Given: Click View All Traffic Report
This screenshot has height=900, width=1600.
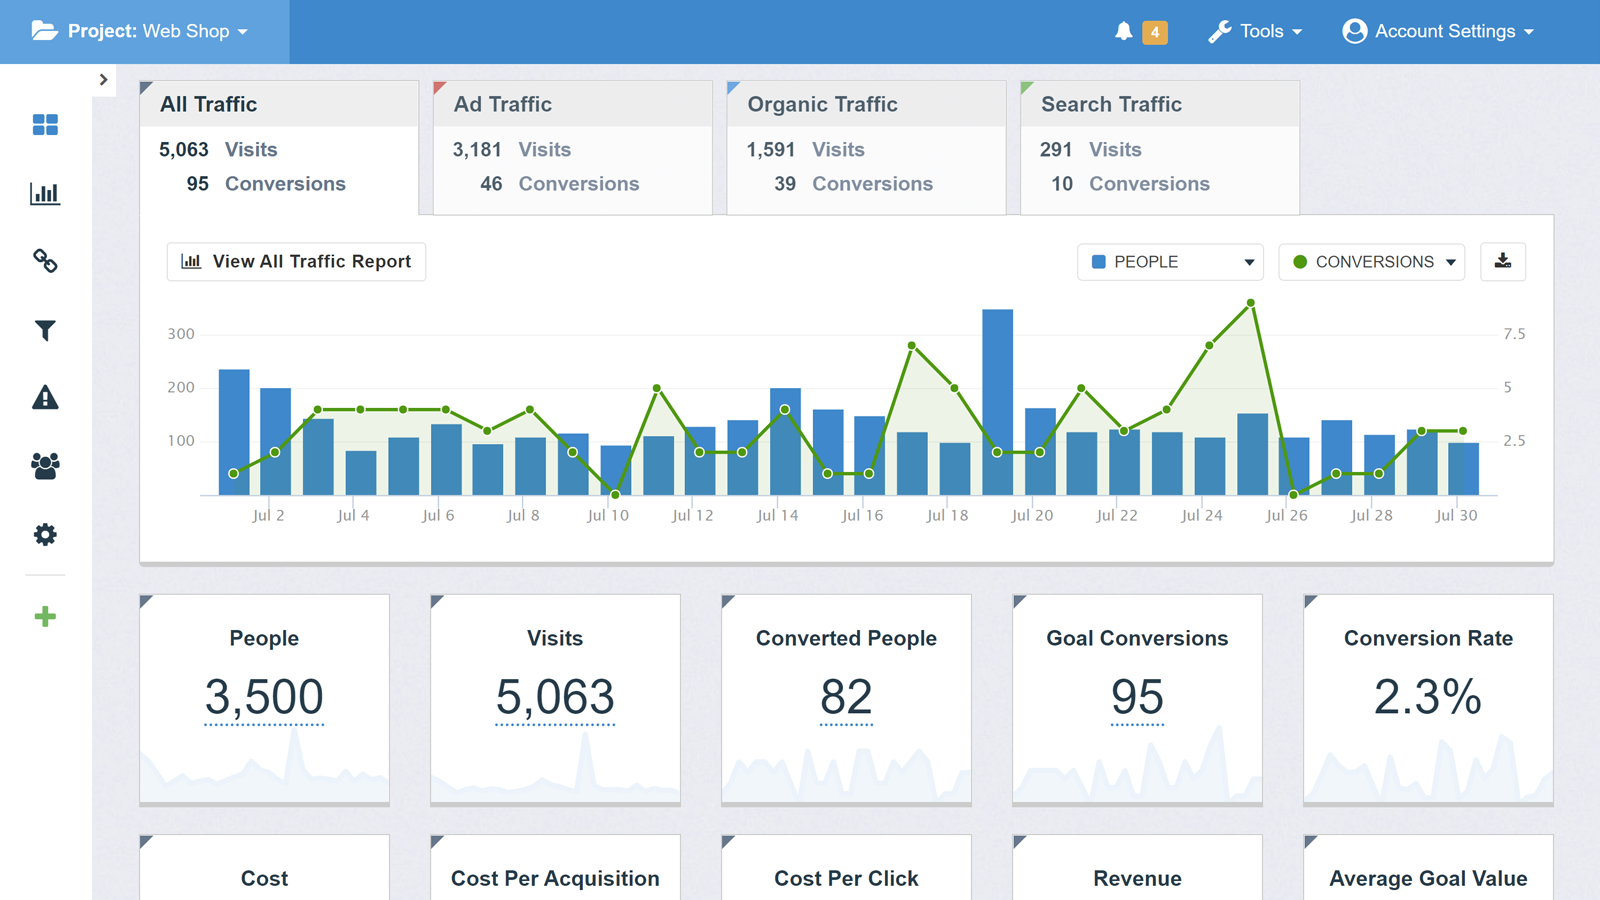Looking at the screenshot, I should [296, 261].
